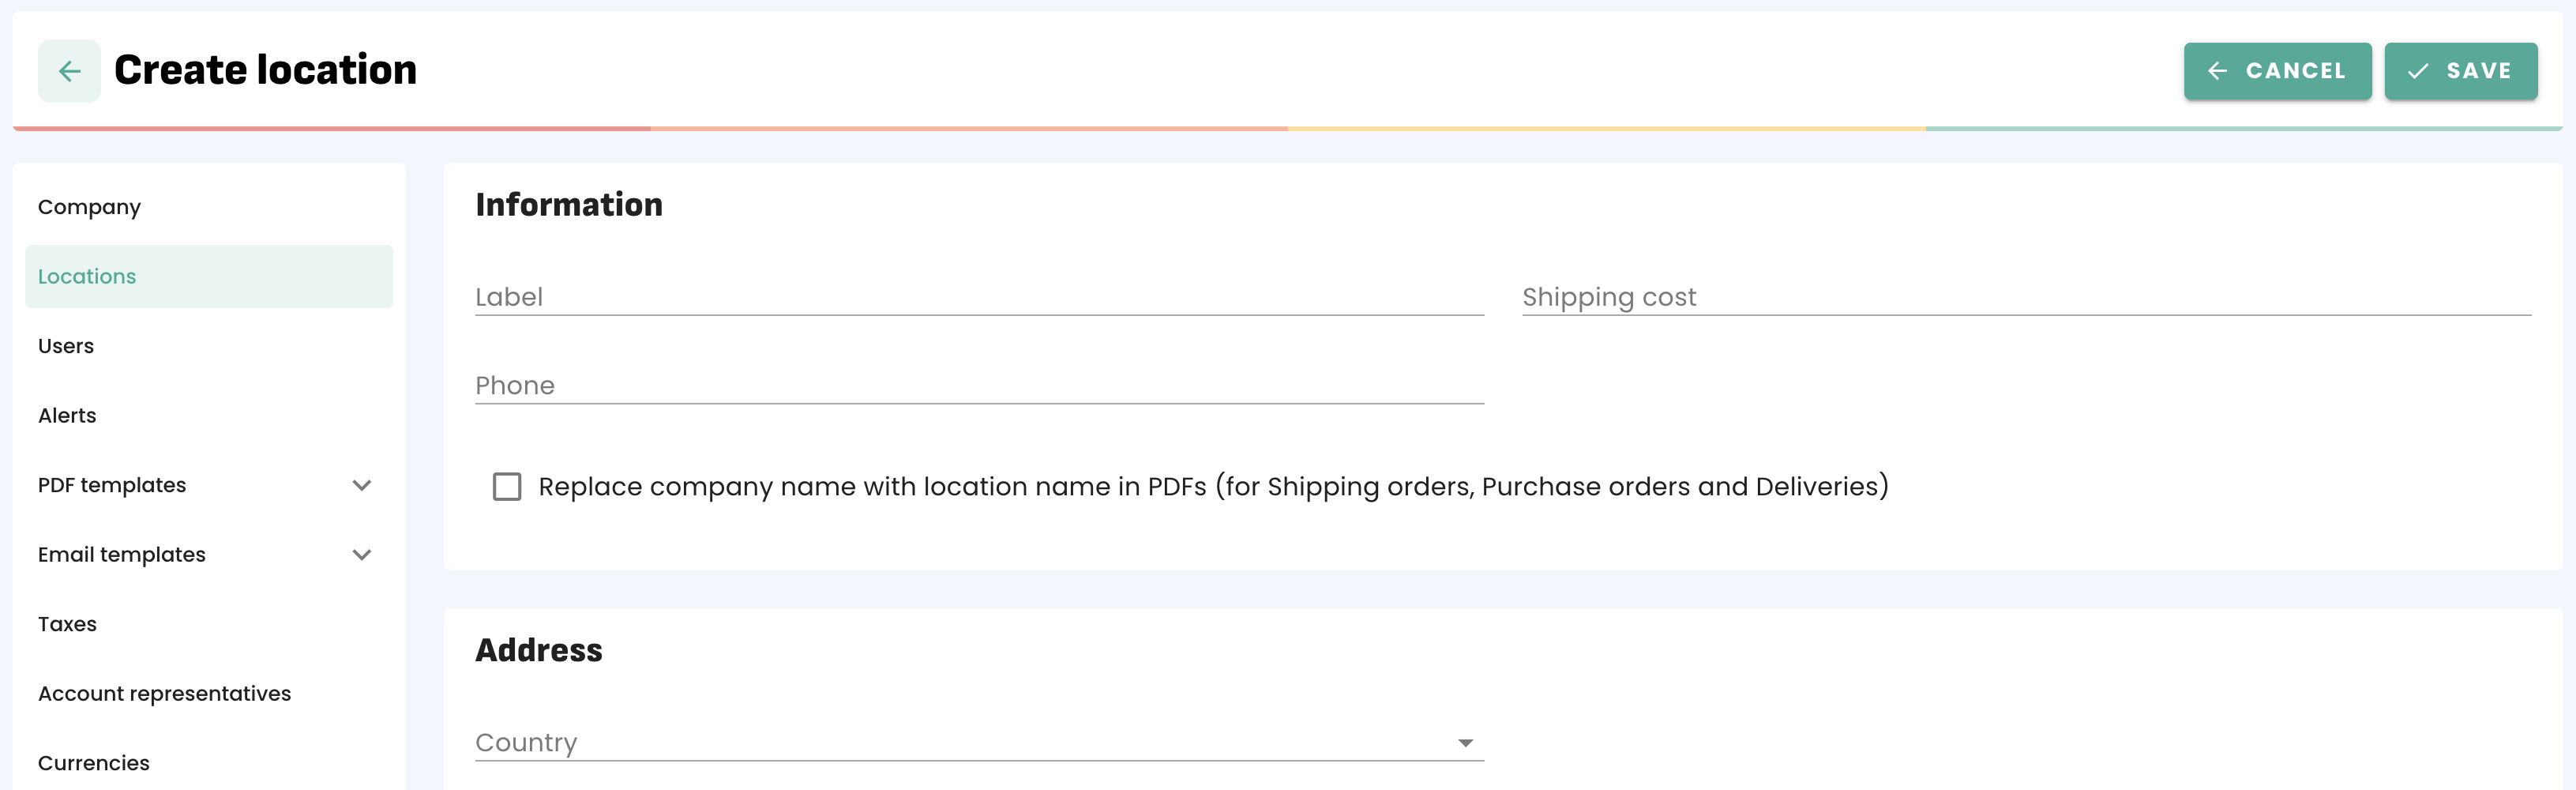Open the Alerts settings page

tap(67, 416)
